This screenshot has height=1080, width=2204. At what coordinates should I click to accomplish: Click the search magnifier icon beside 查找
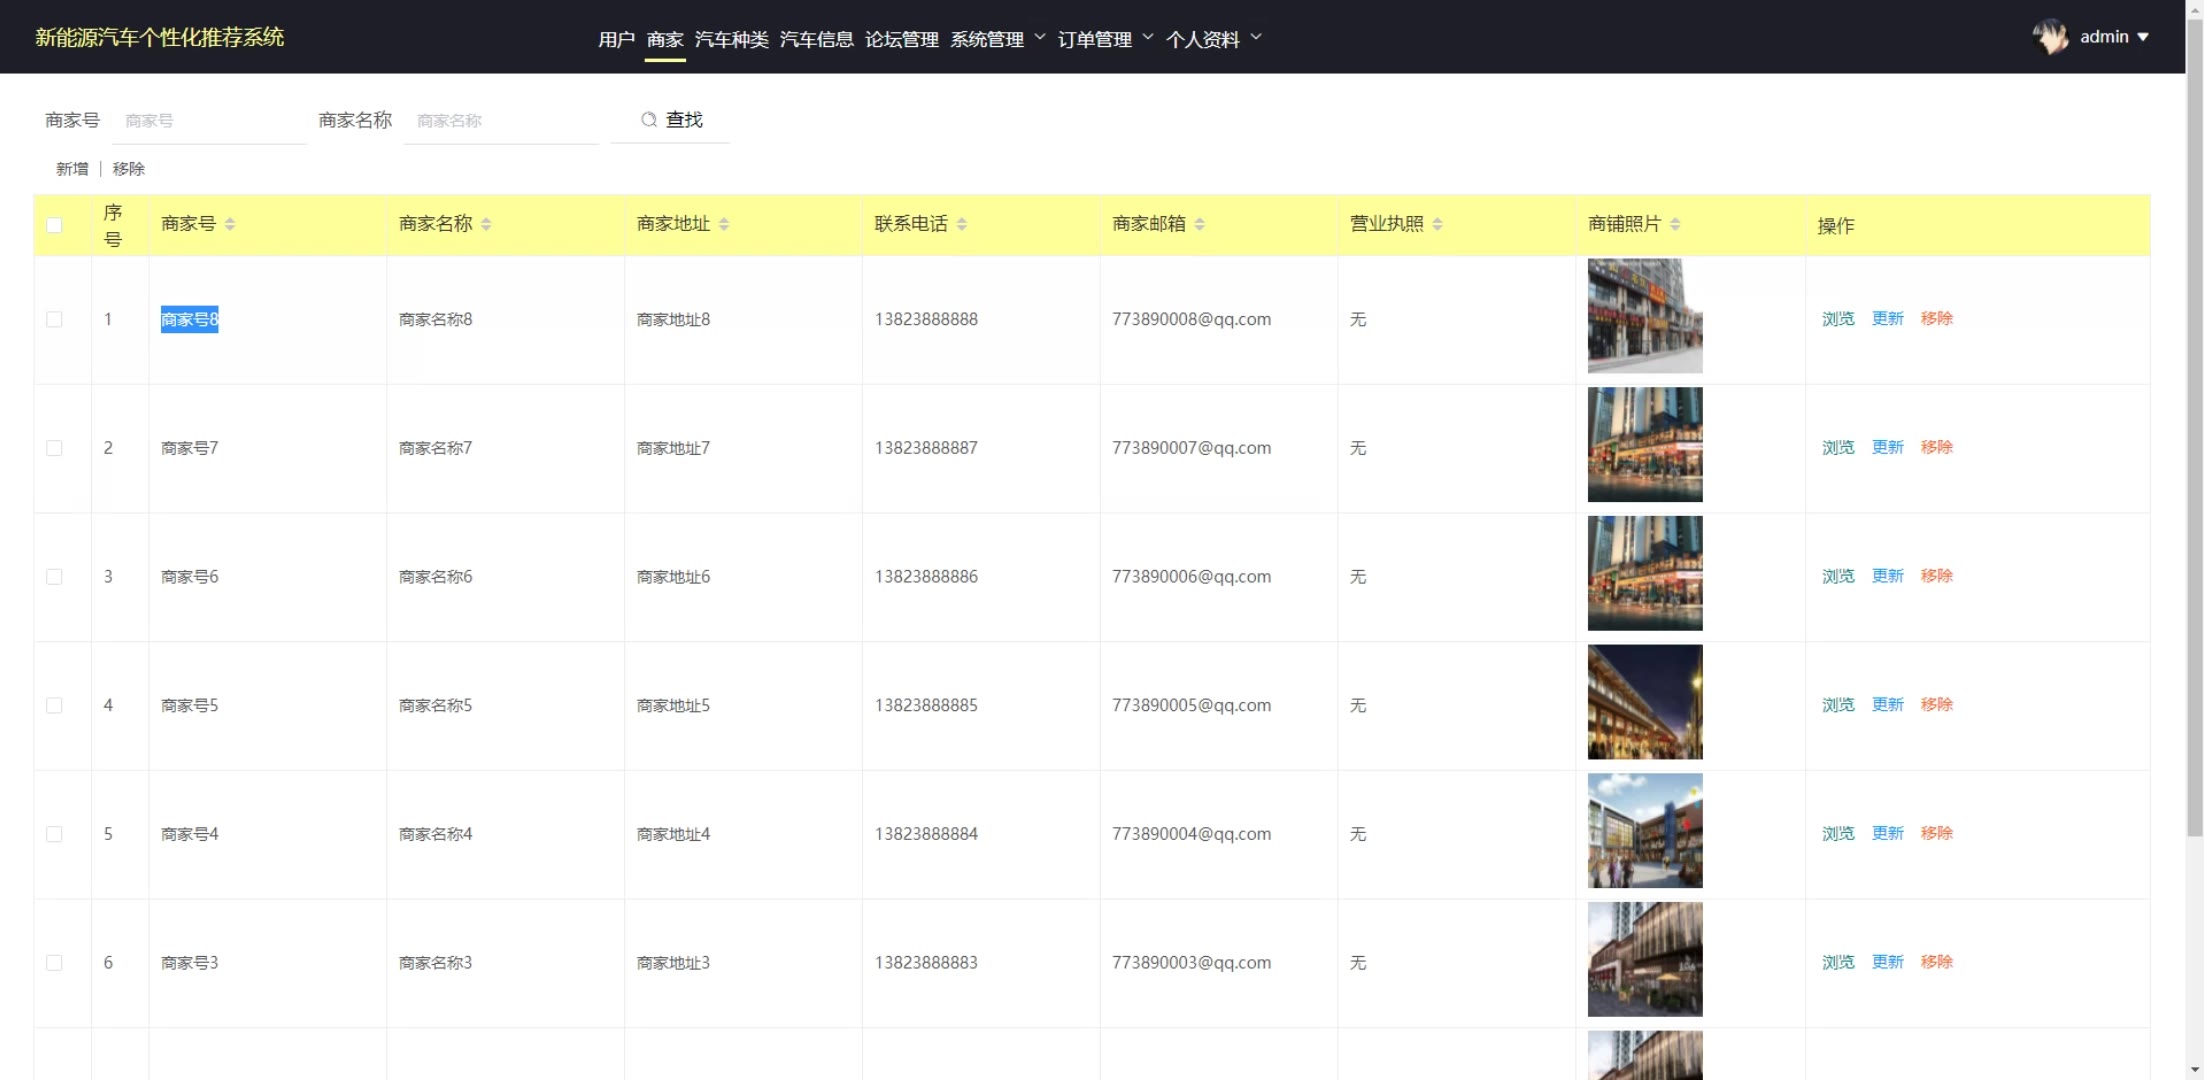(649, 120)
